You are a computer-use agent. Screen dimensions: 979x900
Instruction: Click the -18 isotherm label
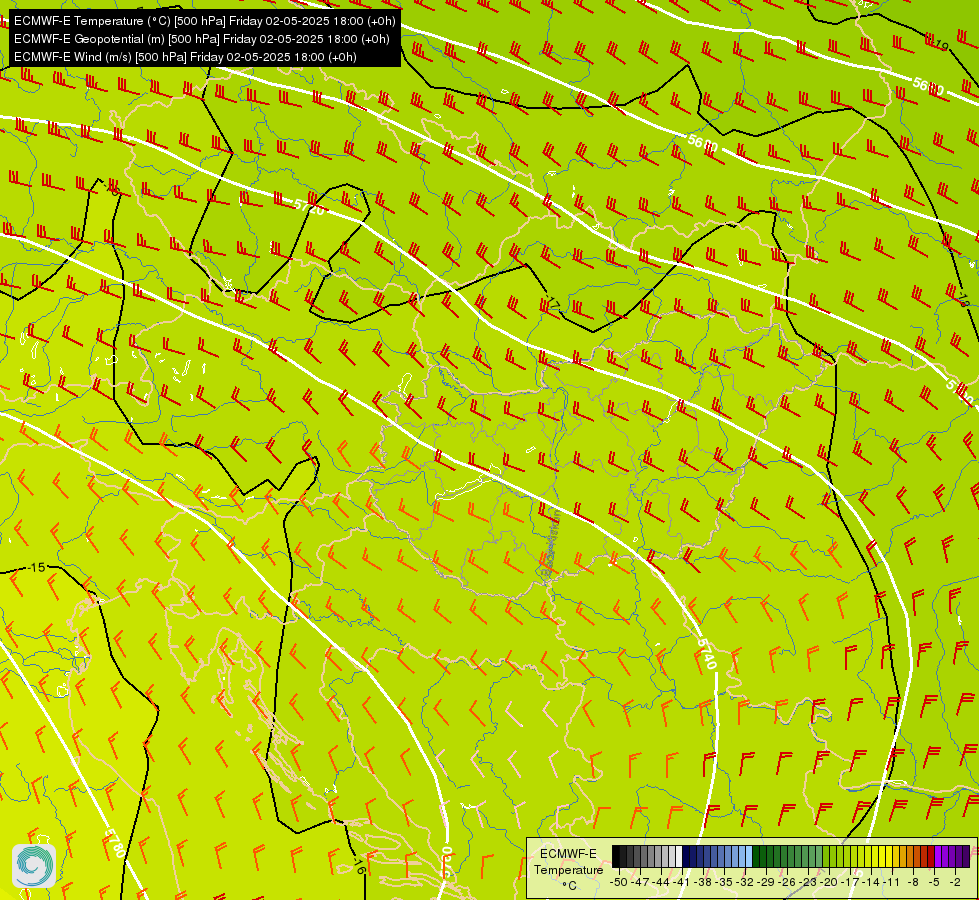(x=963, y=300)
